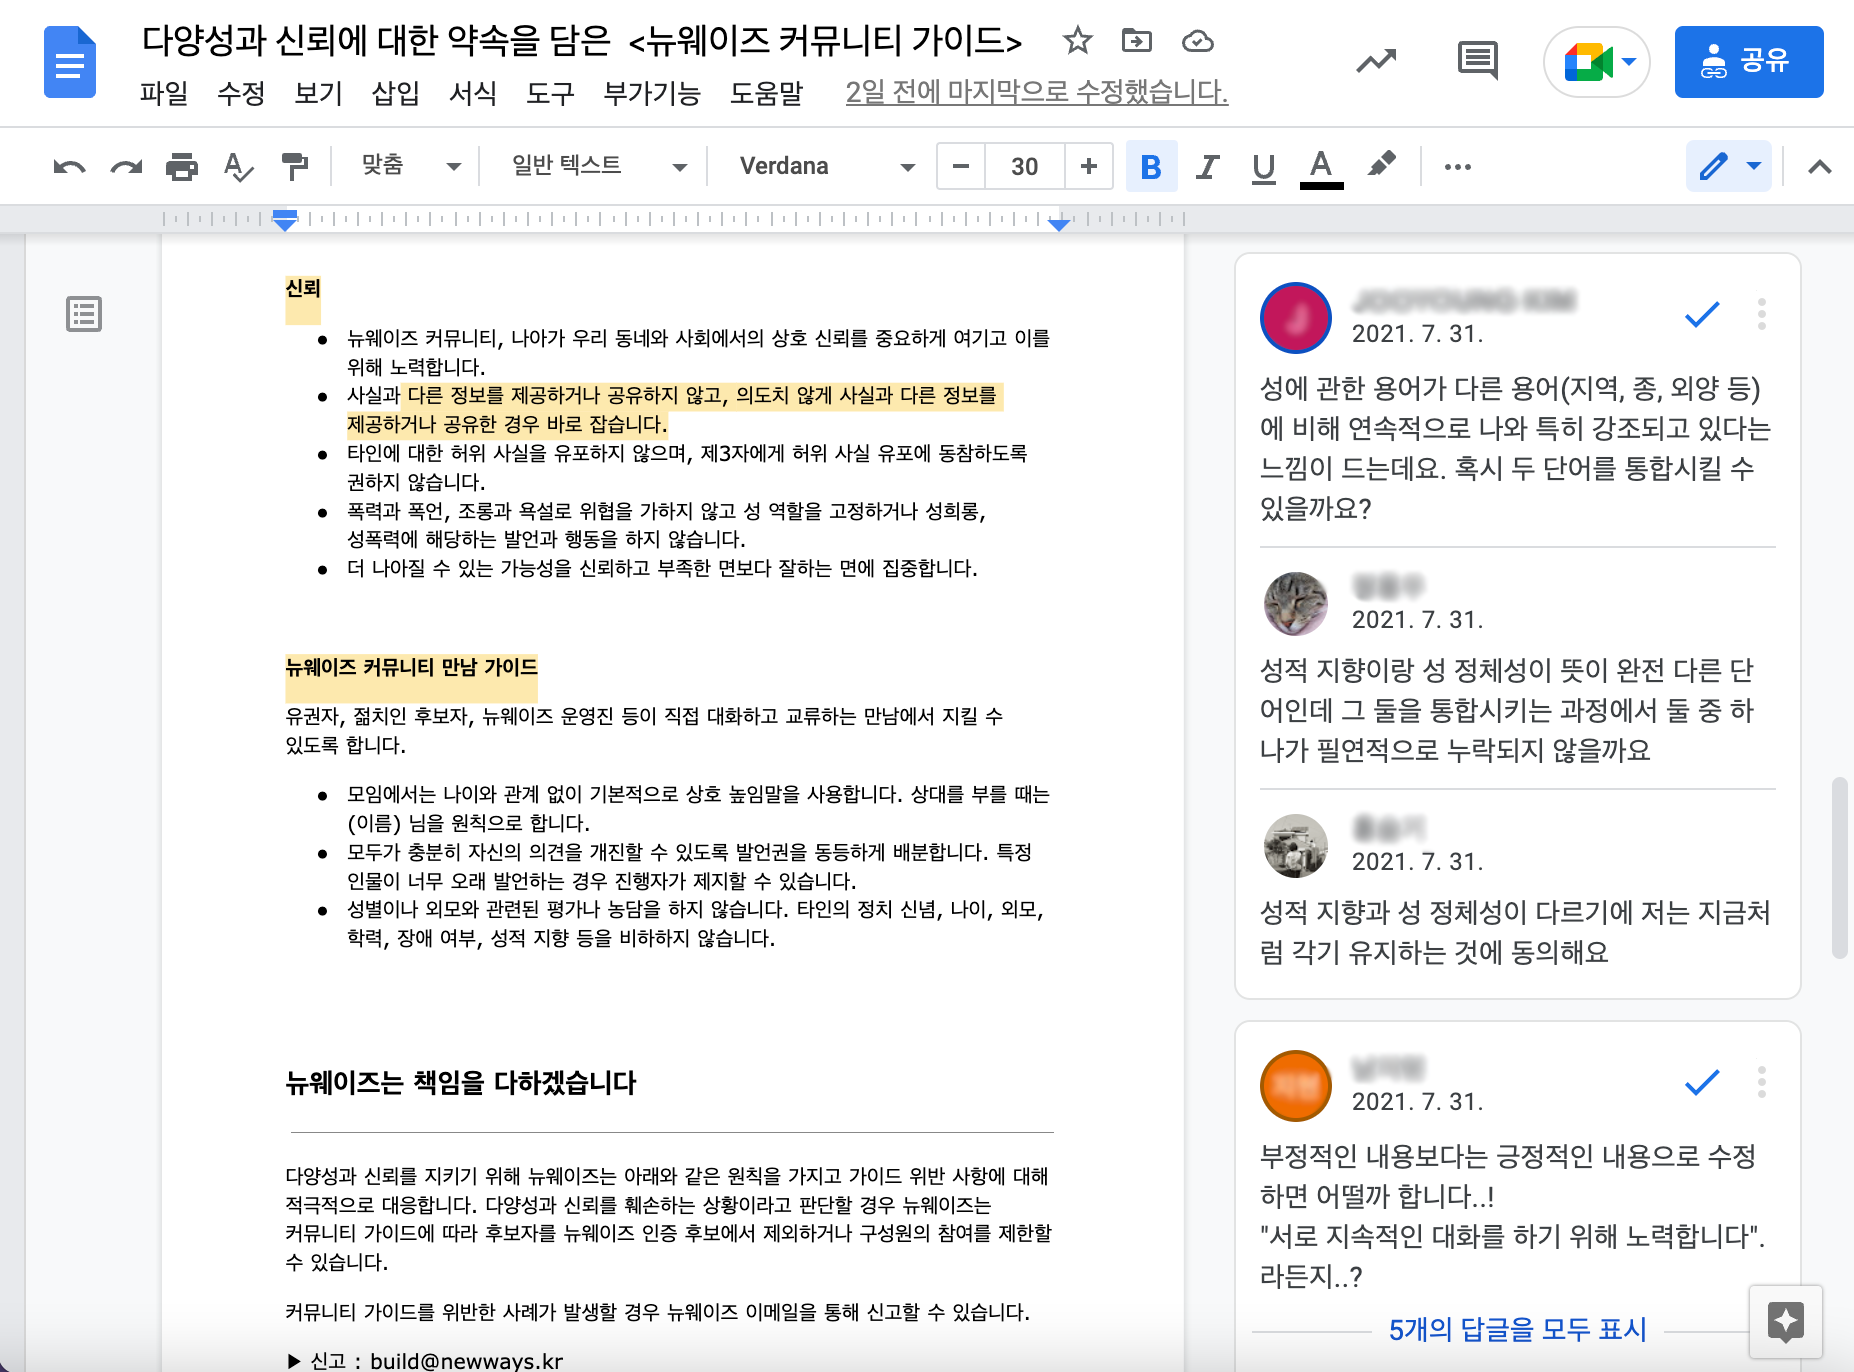
Task: Redo the last action
Action: (x=126, y=167)
